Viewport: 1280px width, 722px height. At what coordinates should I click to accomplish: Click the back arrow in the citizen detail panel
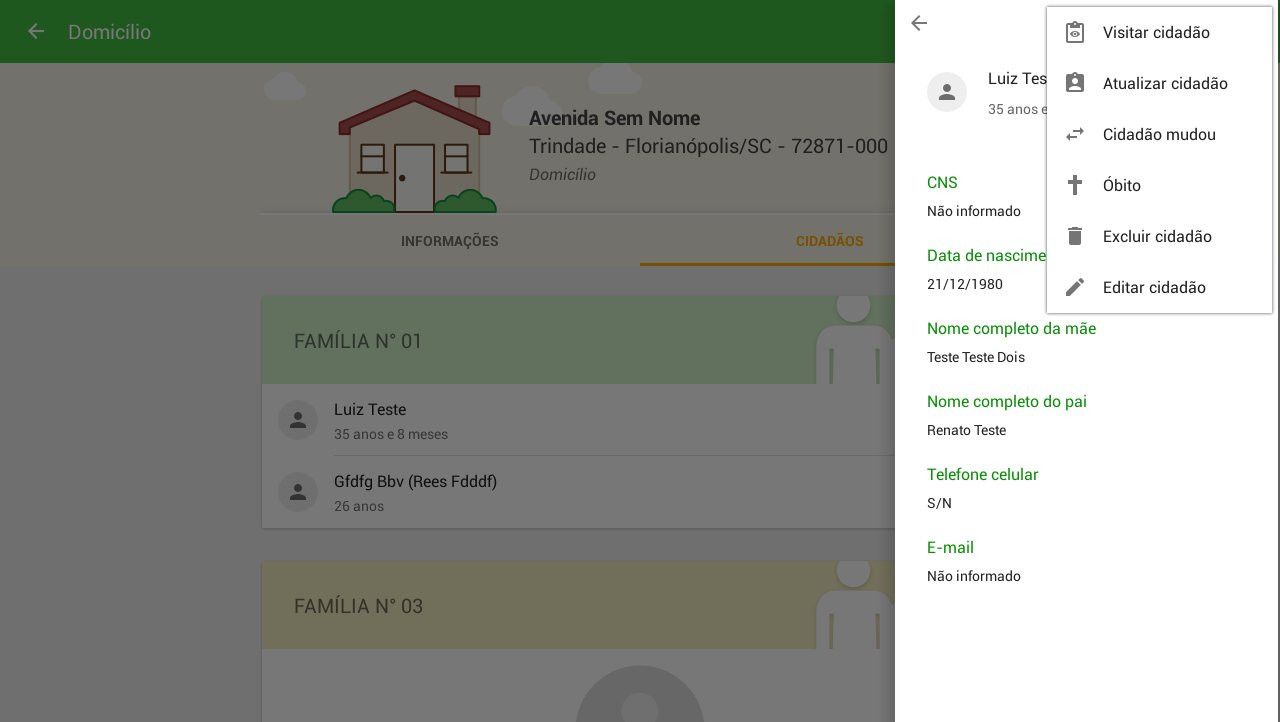[x=919, y=23]
